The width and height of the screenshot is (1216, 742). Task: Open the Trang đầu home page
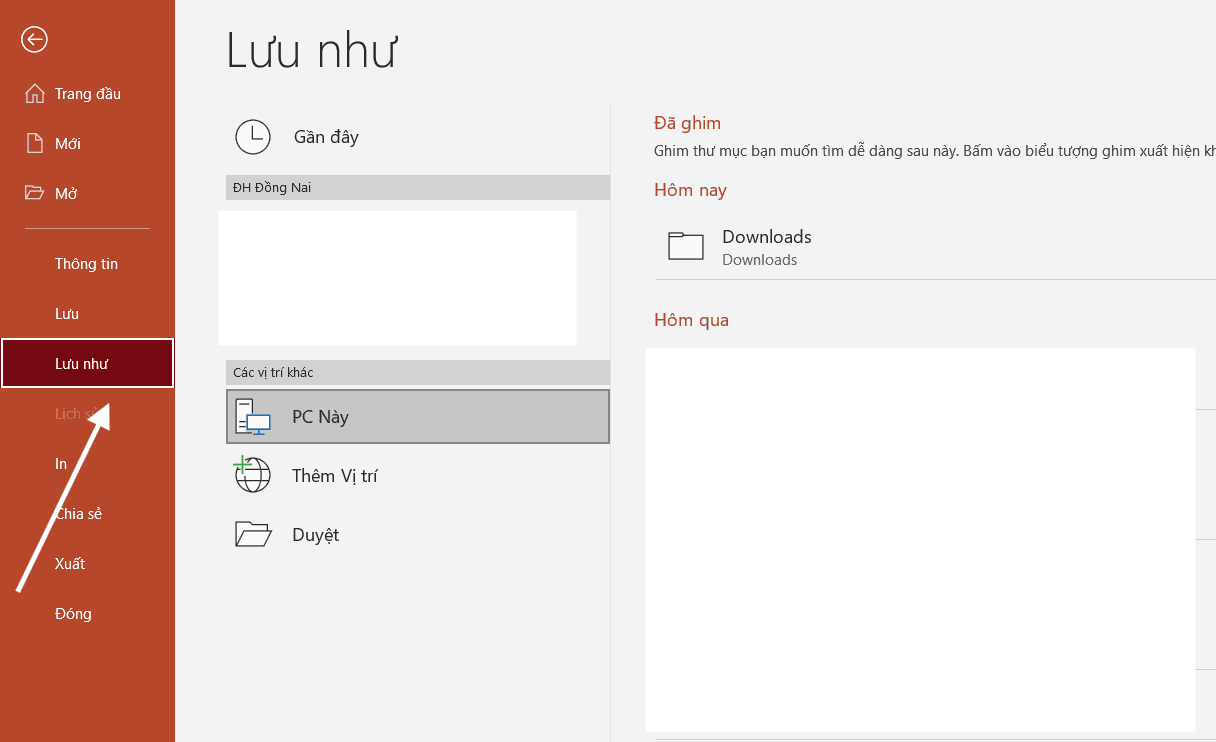[x=87, y=94]
